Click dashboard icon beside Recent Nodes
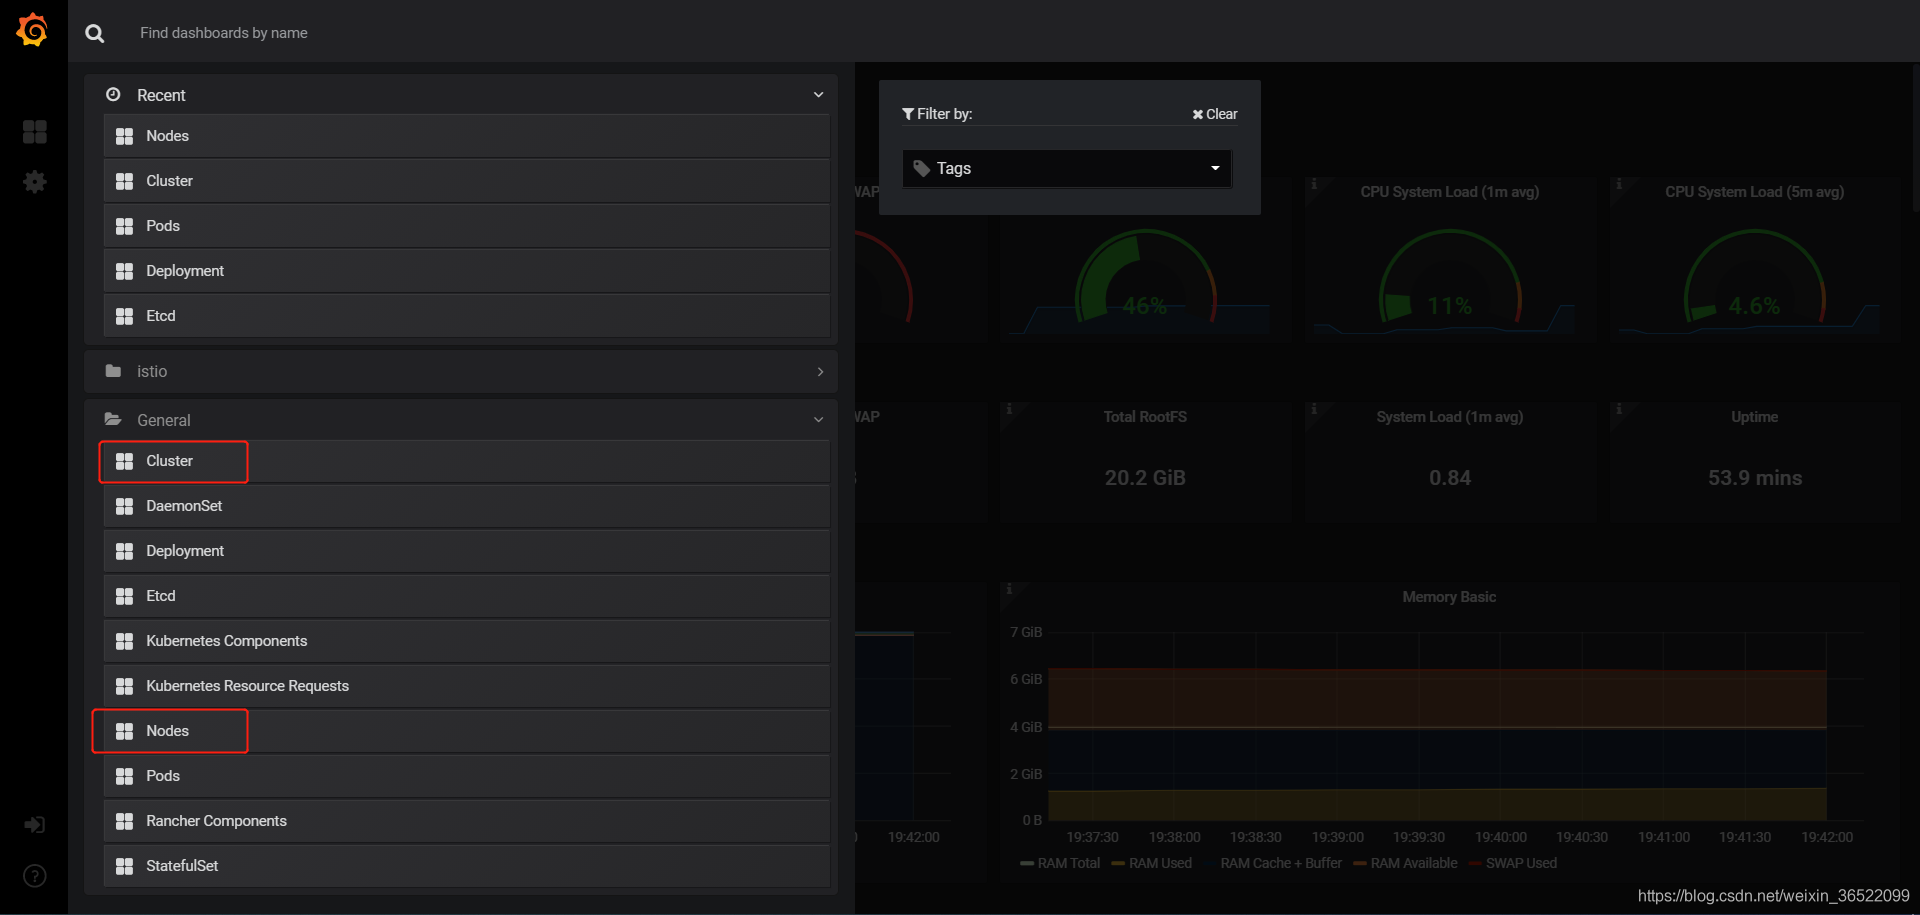The width and height of the screenshot is (1920, 915). (x=125, y=136)
